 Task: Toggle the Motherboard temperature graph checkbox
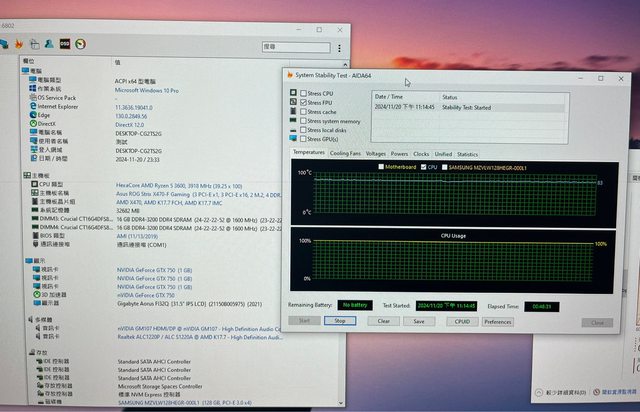tap(381, 167)
